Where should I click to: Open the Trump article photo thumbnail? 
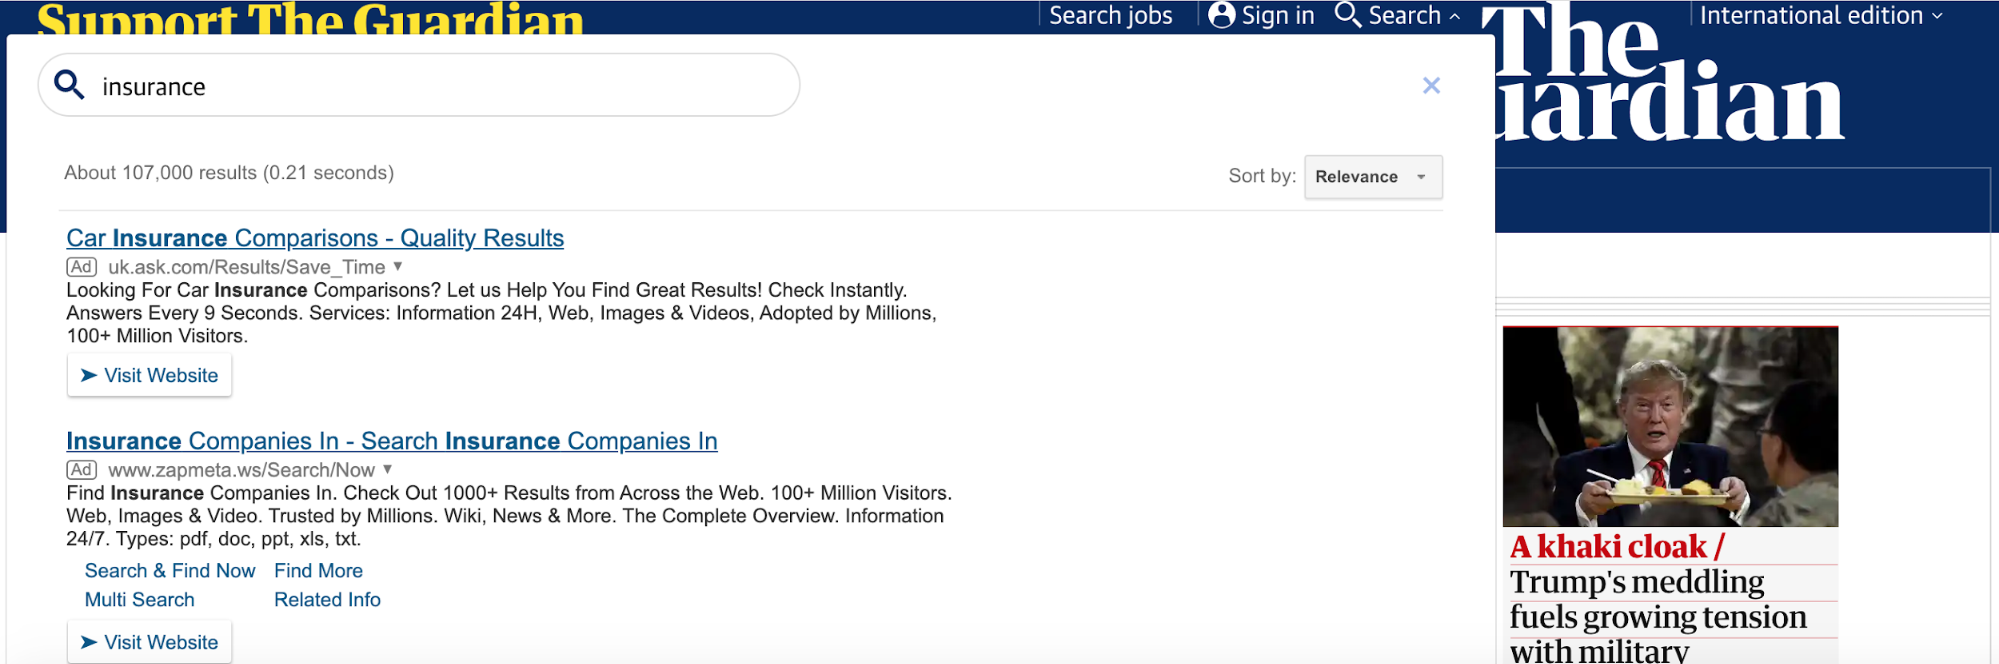tap(1670, 427)
